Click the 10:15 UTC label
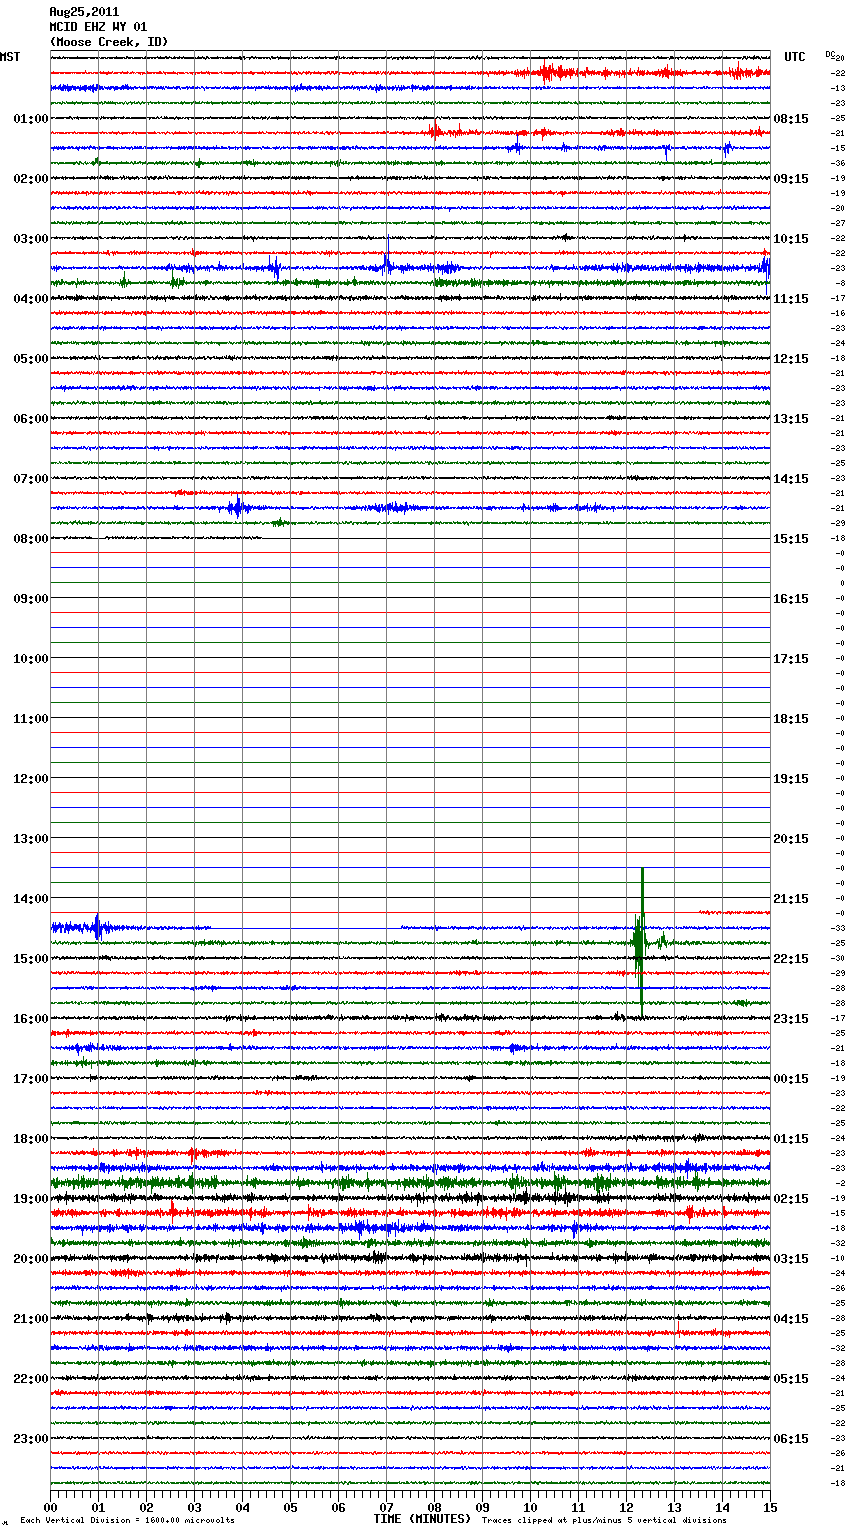This screenshot has height=1534, width=850. click(791, 239)
